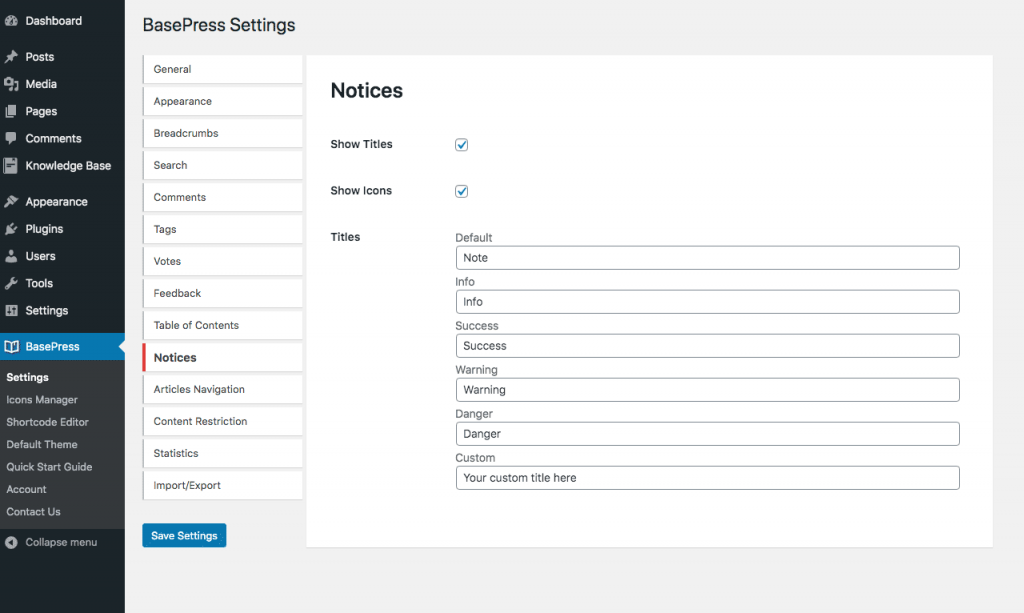The height and width of the screenshot is (613, 1024).
Task: Click the BasePress book icon
Action: point(11,347)
